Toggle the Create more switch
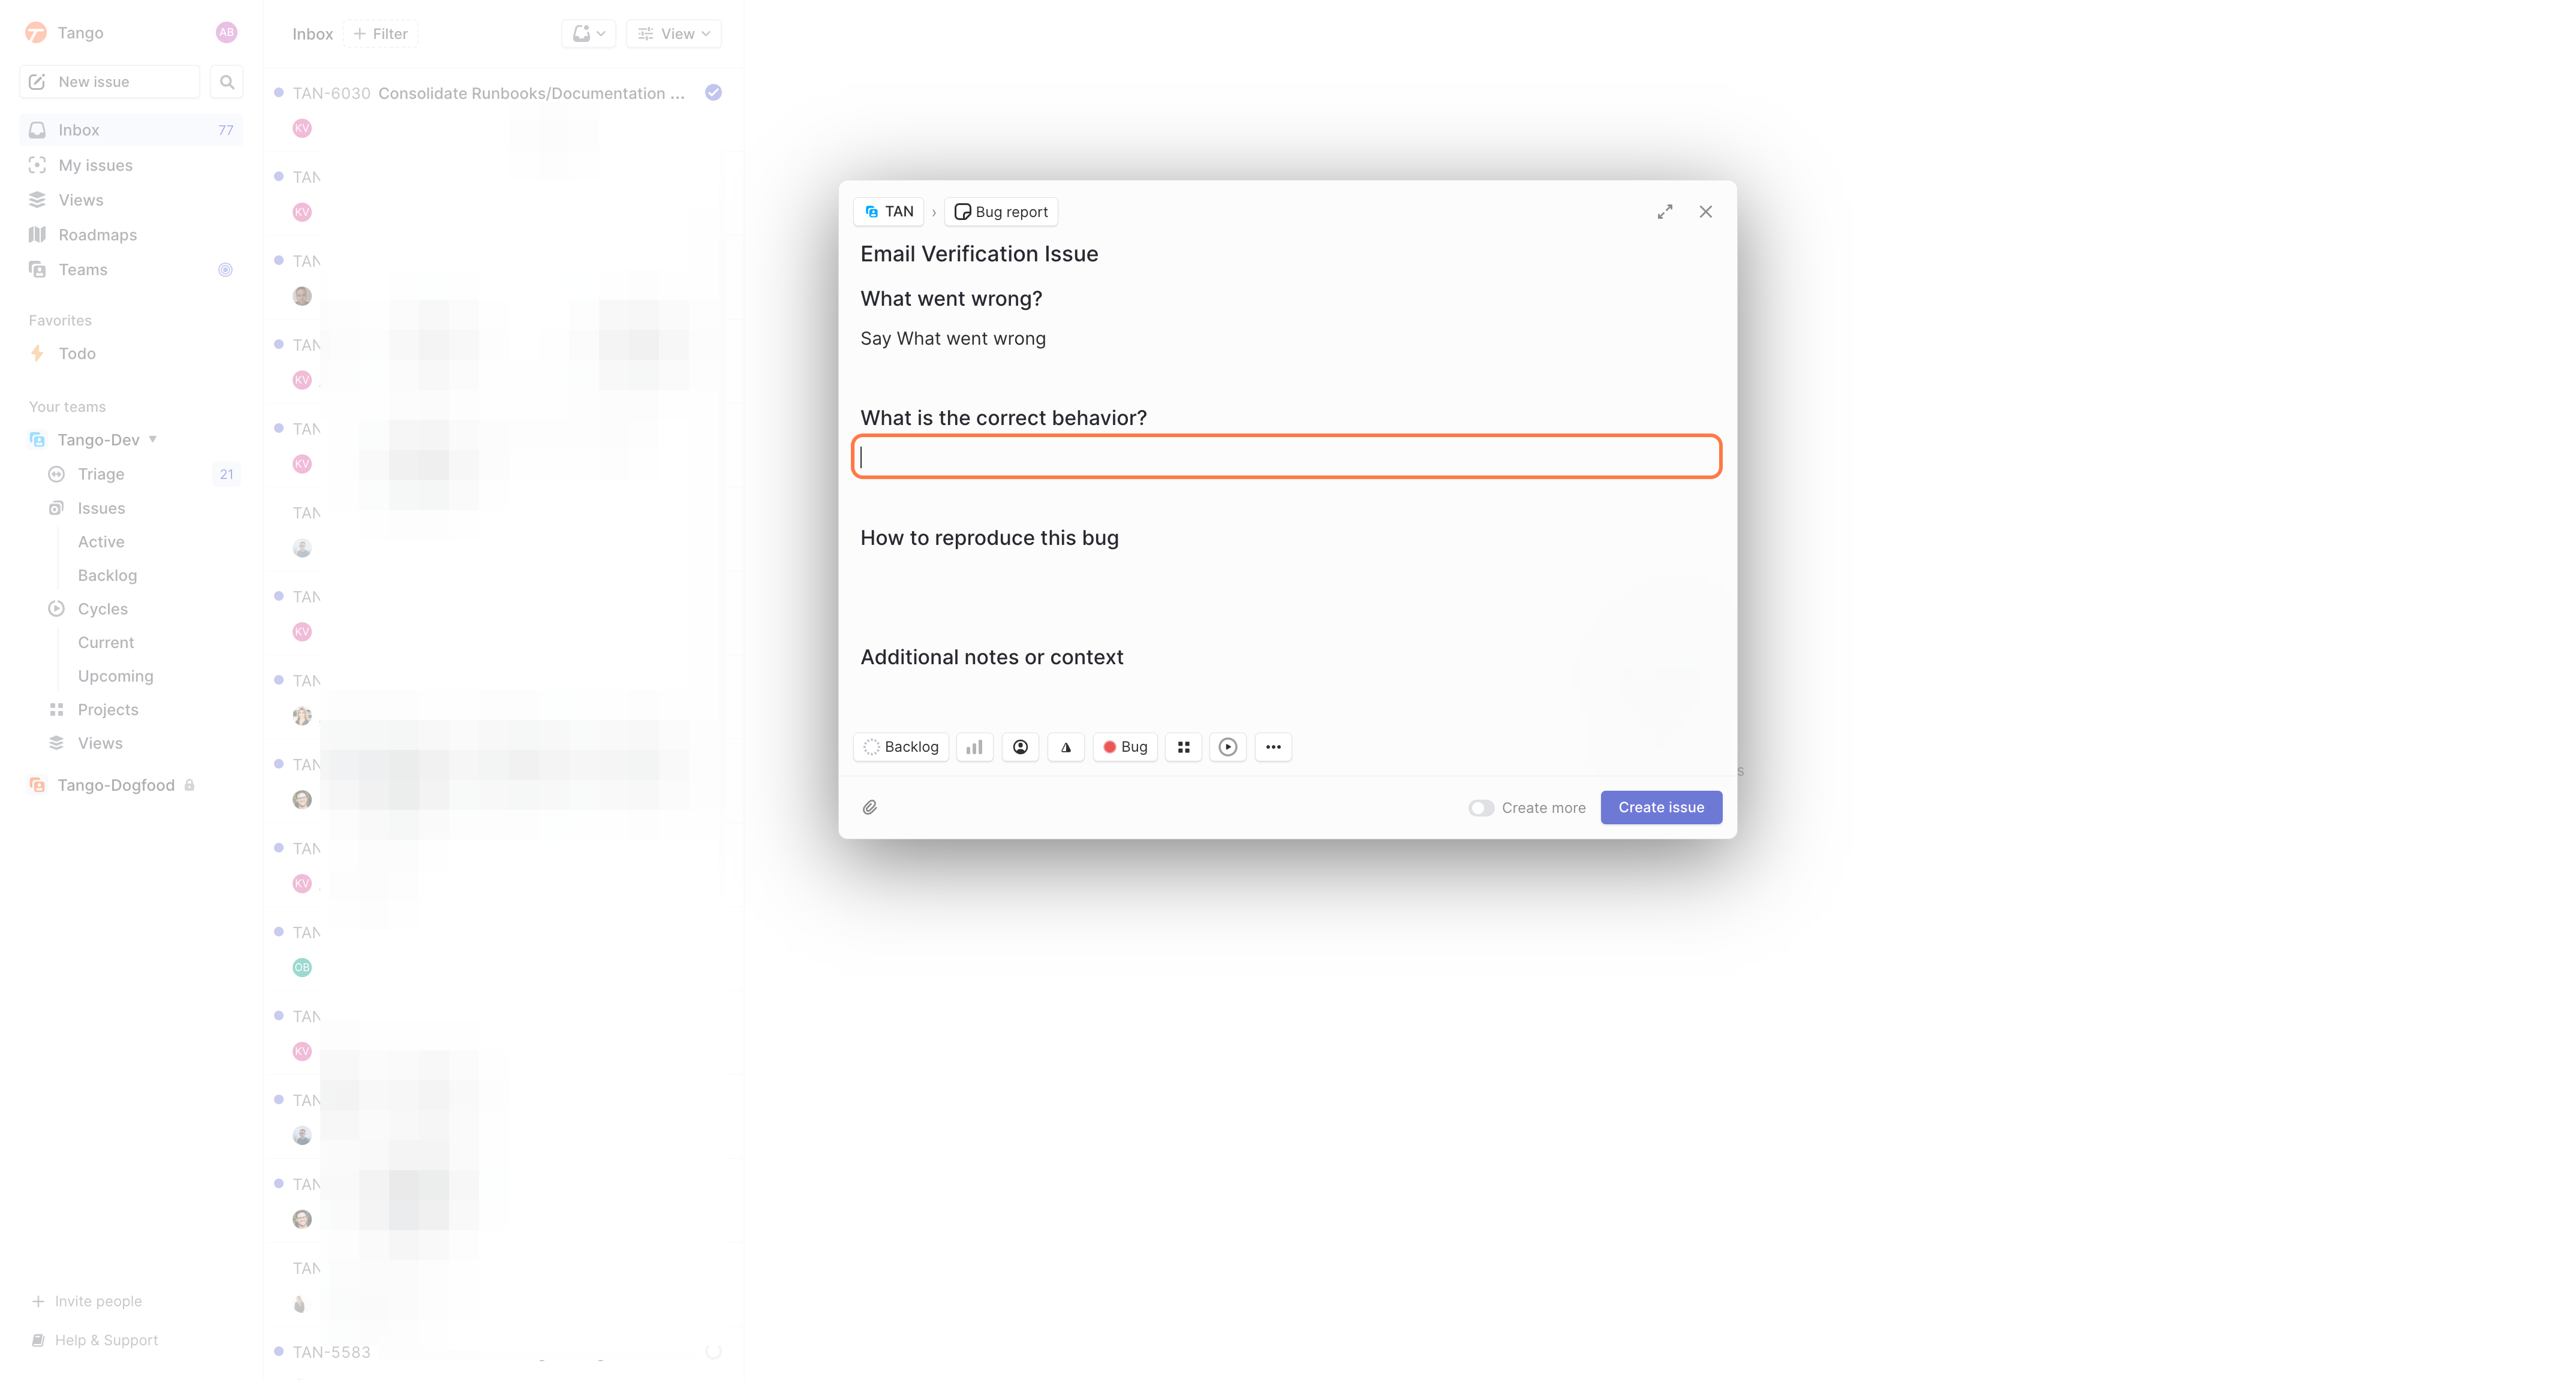 click(1481, 808)
